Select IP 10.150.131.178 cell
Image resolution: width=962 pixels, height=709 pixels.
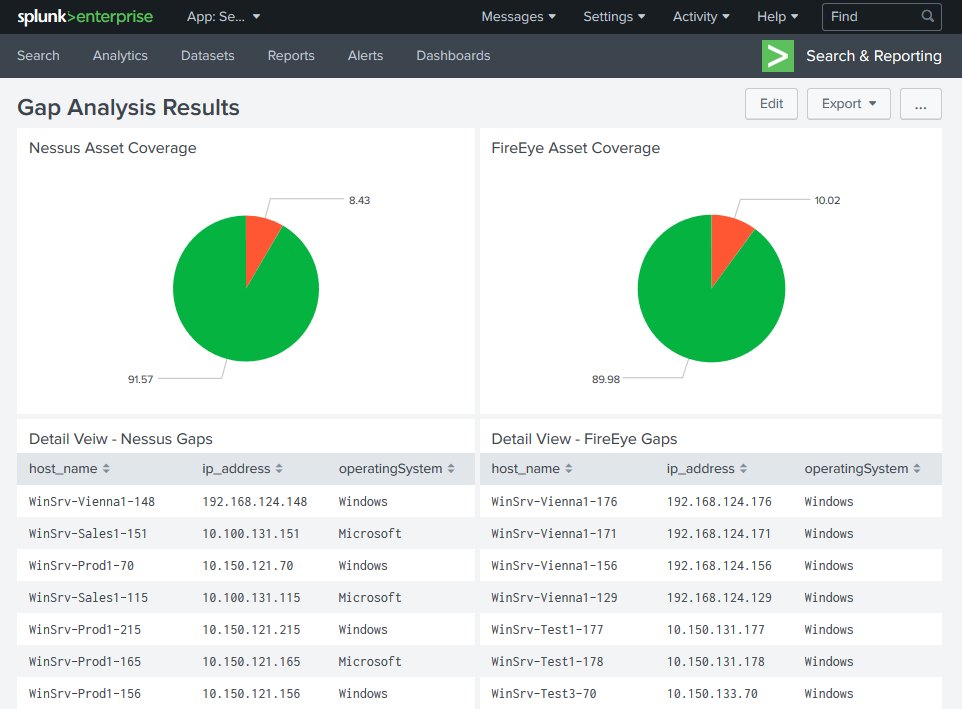[716, 661]
